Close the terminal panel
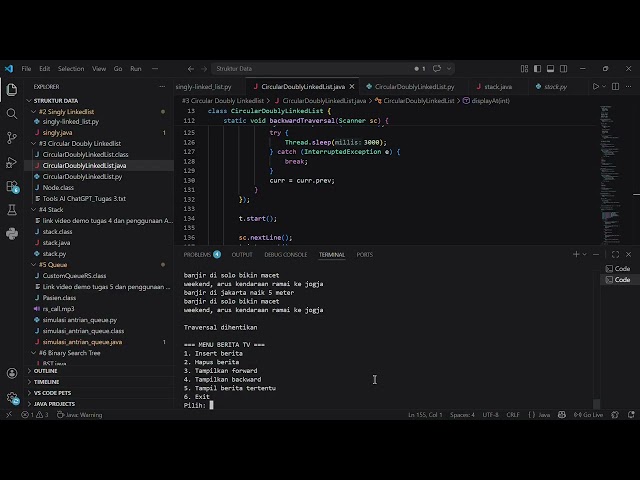This screenshot has height=480, width=640. click(629, 254)
